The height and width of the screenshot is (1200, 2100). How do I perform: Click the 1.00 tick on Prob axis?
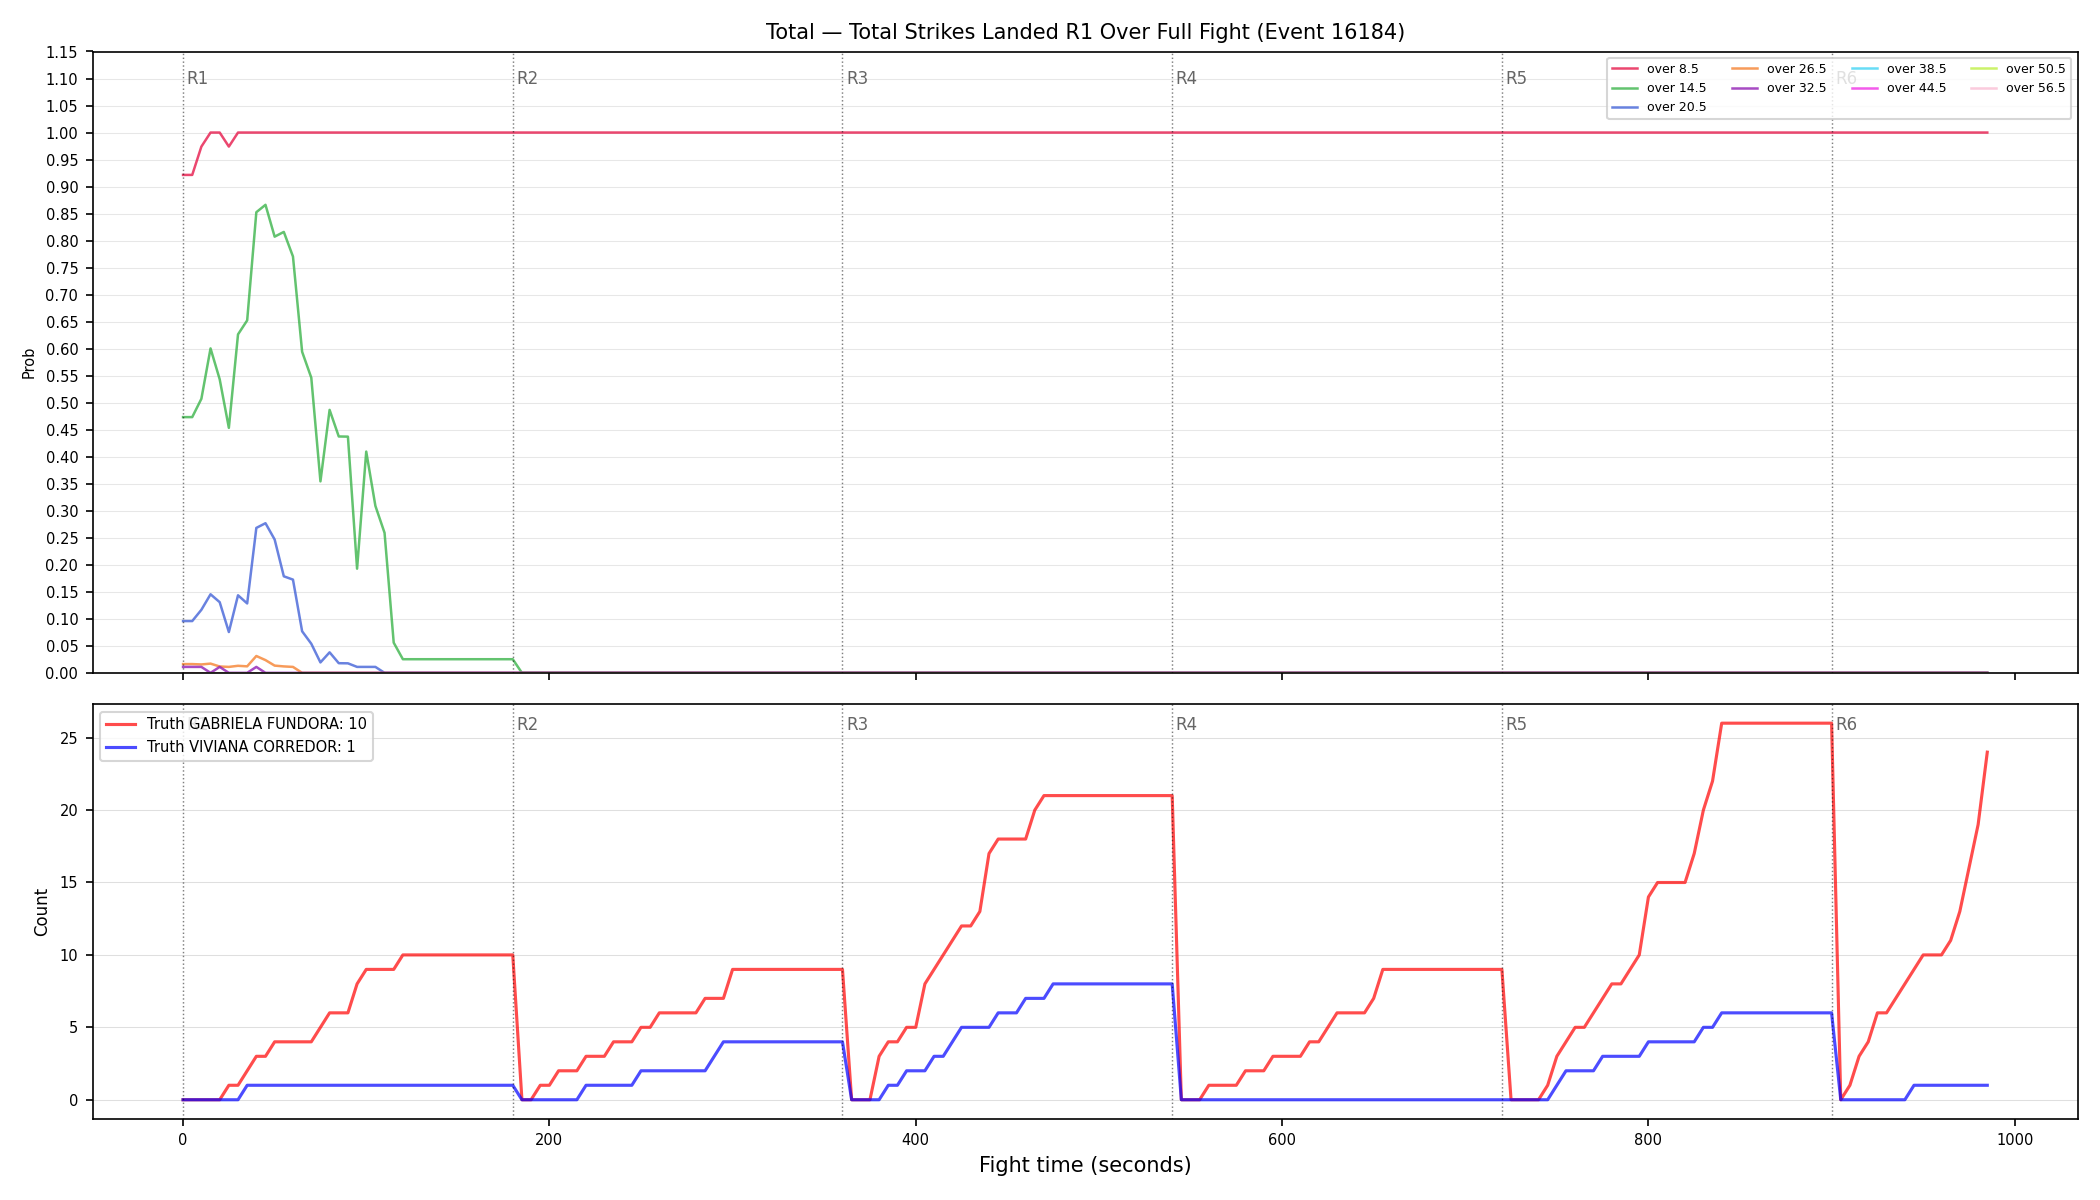coord(62,133)
